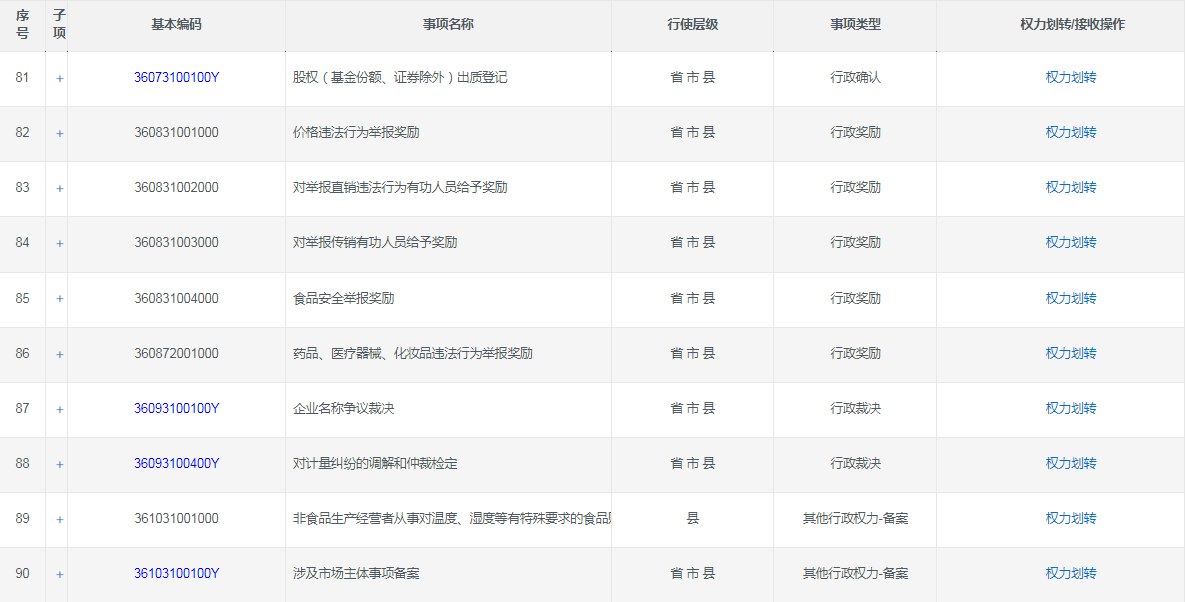Click the 基本编码 column header
This screenshot has width=1186, height=602.
pyautogui.click(x=176, y=24)
